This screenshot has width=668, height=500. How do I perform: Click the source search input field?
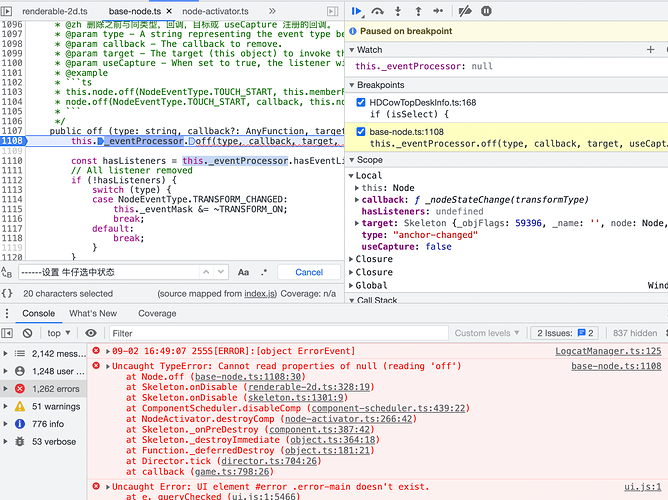[x=109, y=272]
